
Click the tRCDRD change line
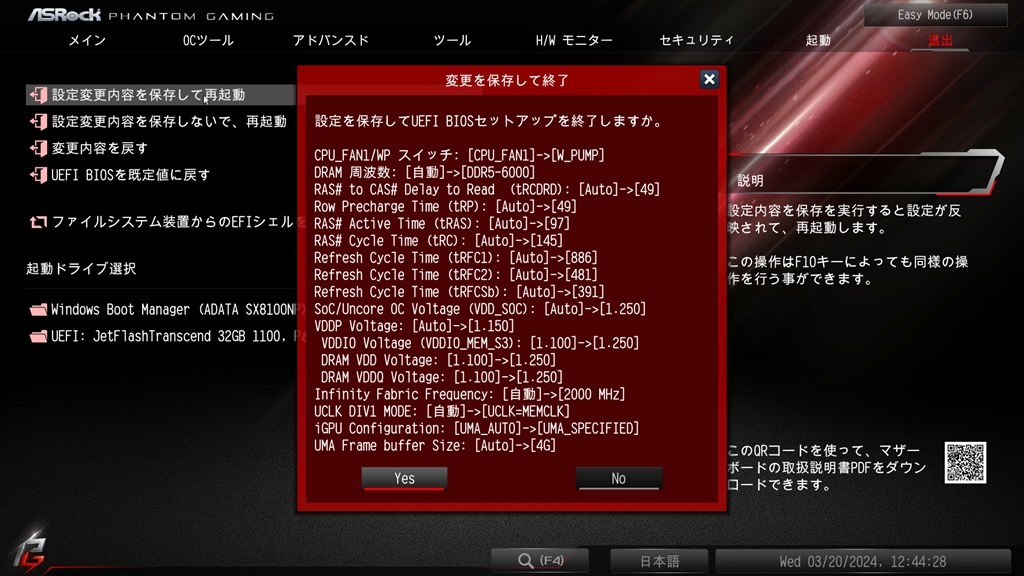487,189
